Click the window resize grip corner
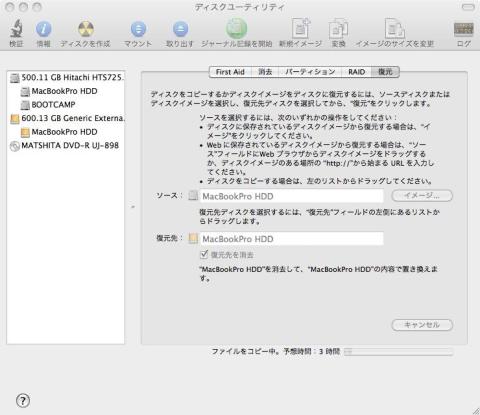This screenshot has height=415, width=480. [x=476, y=411]
